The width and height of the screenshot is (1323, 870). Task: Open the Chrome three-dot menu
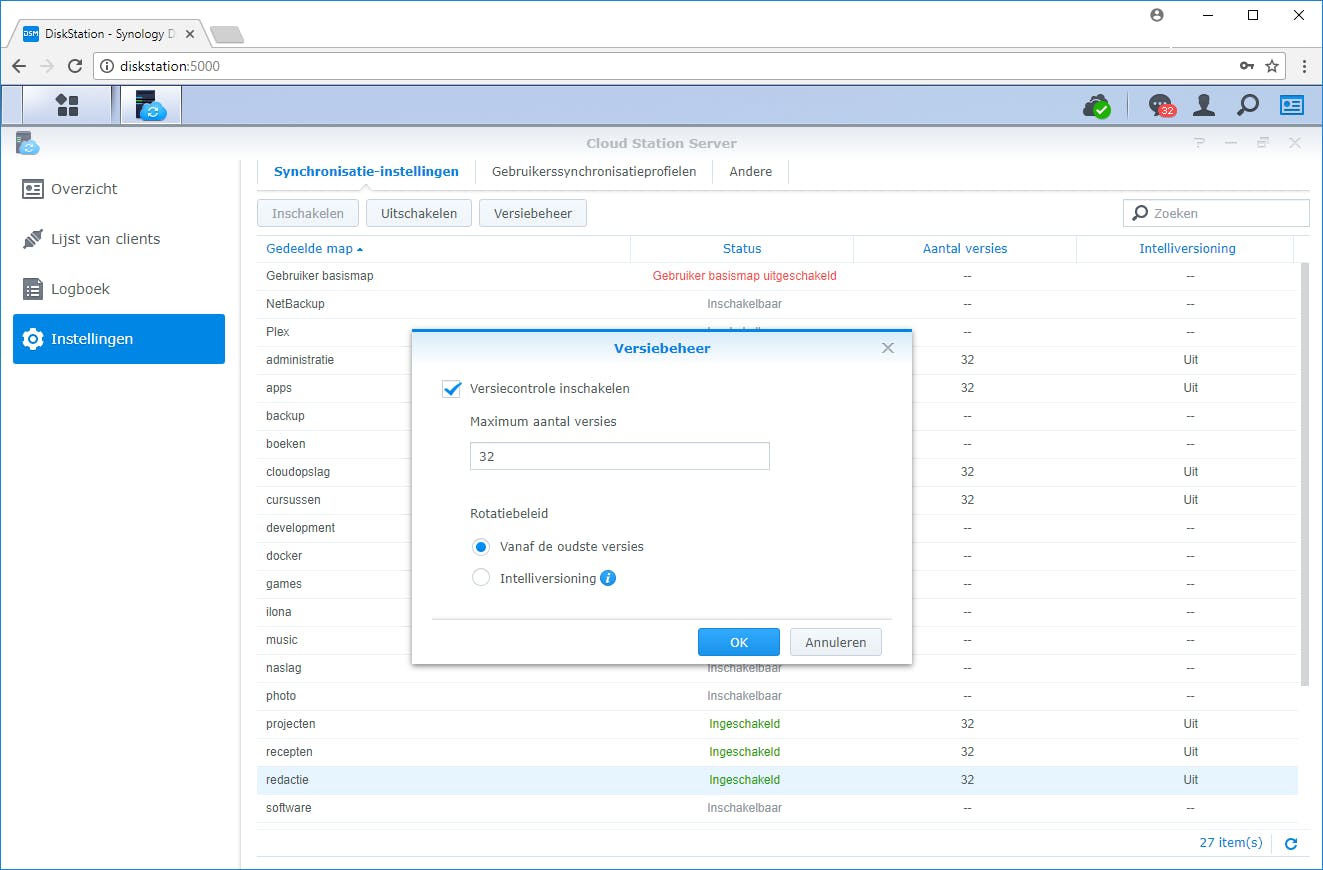pyautogui.click(x=1303, y=66)
